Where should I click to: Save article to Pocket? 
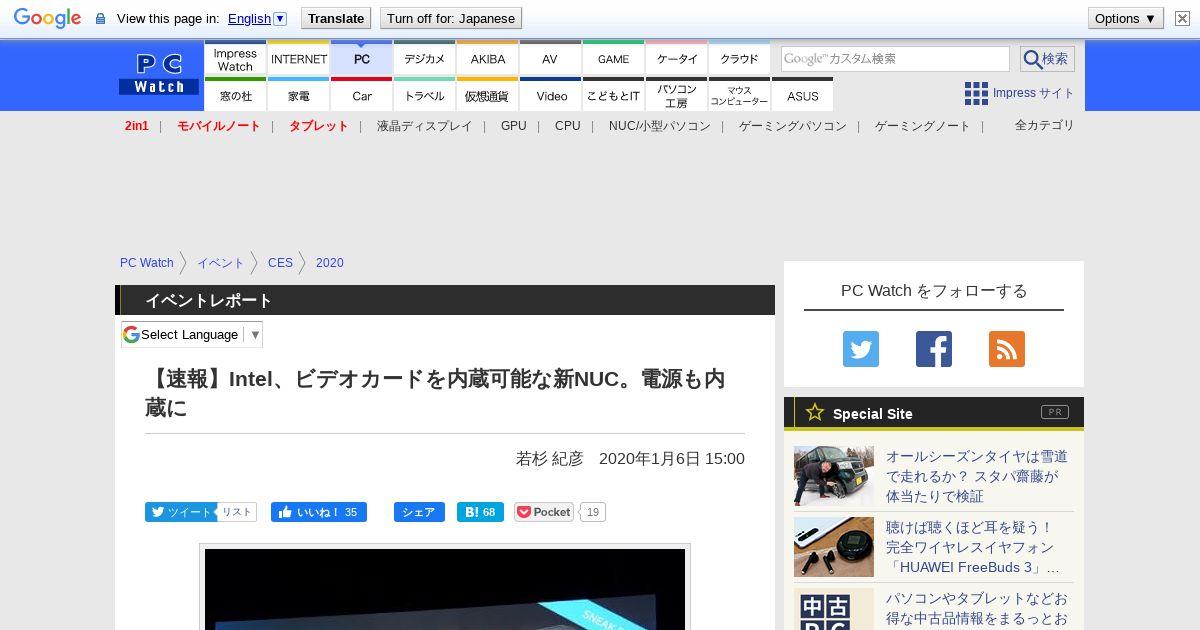pyautogui.click(x=544, y=512)
